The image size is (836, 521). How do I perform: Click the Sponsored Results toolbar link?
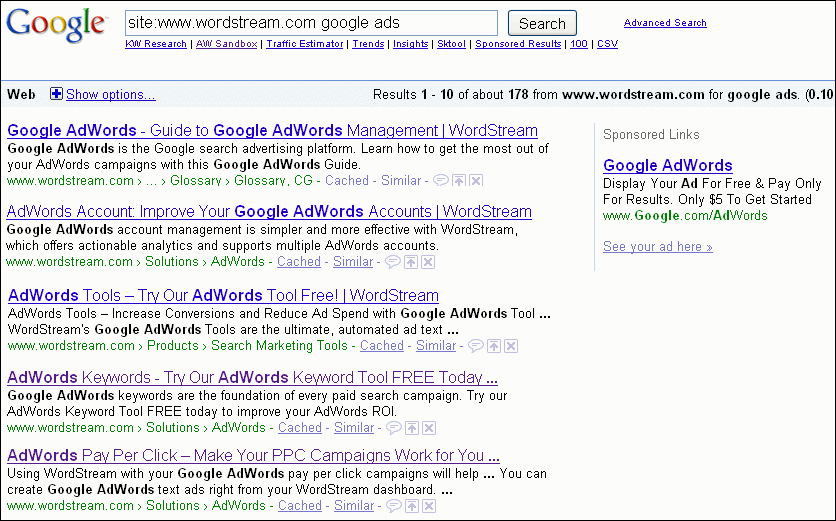[x=518, y=44]
